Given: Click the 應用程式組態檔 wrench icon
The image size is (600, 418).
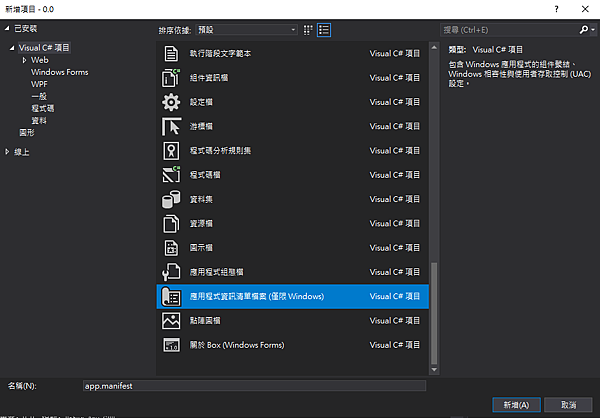Looking at the screenshot, I should click(x=171, y=272).
